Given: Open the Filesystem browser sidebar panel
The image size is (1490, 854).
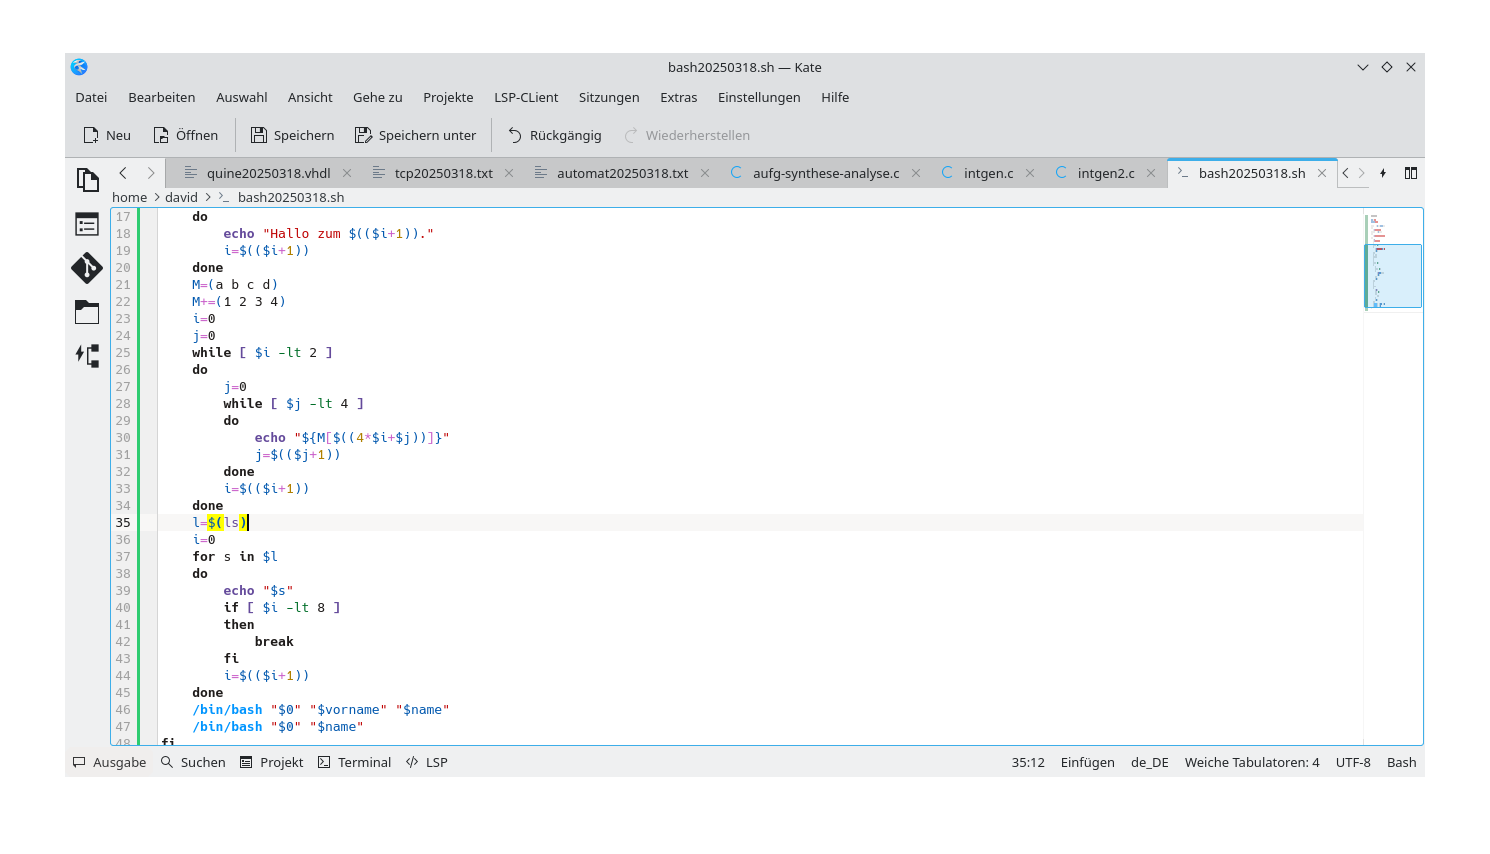Looking at the screenshot, I should click(x=88, y=312).
